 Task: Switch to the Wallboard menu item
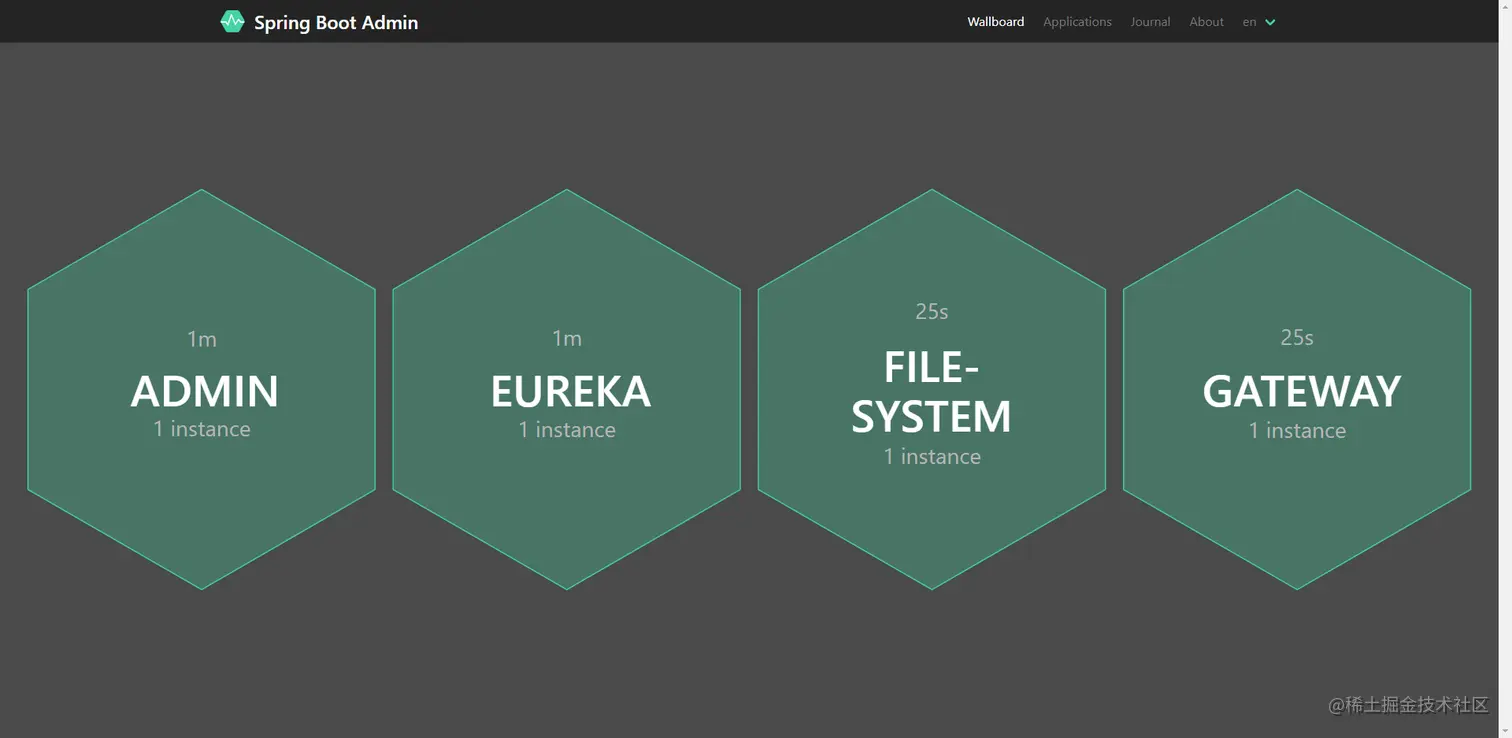coord(995,22)
